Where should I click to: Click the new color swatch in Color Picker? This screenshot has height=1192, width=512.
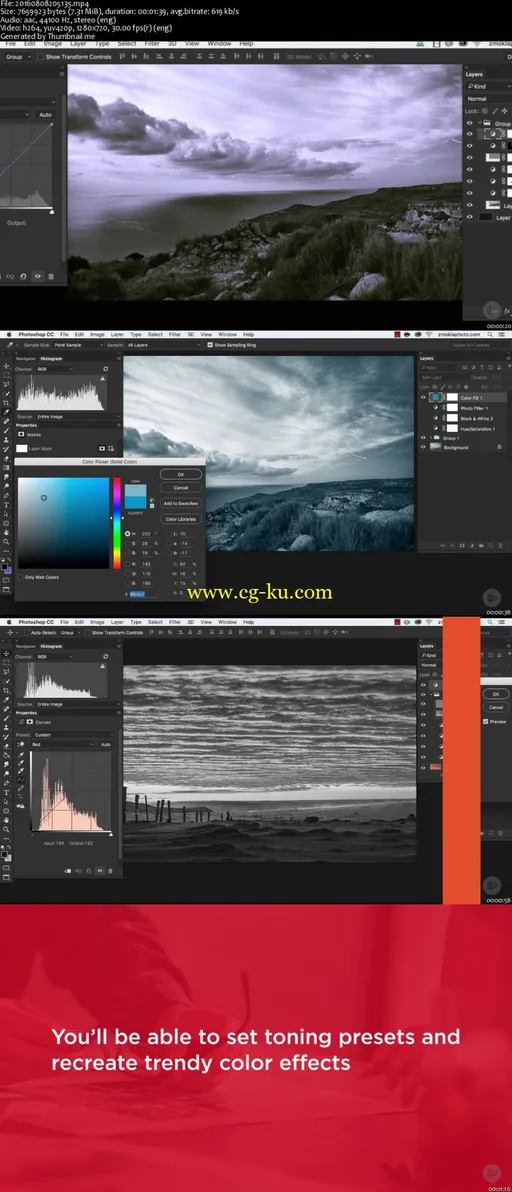(x=135, y=490)
